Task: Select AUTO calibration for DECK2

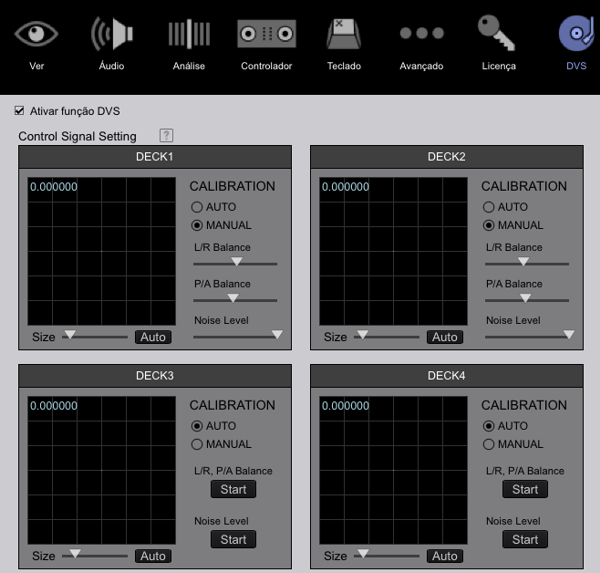Action: [489, 207]
